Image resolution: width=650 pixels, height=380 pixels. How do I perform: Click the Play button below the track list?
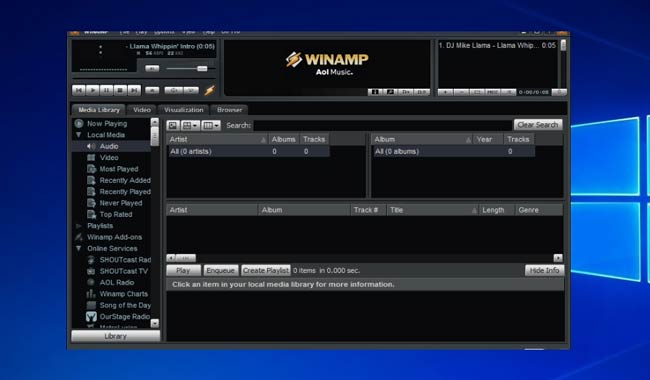[x=183, y=271]
